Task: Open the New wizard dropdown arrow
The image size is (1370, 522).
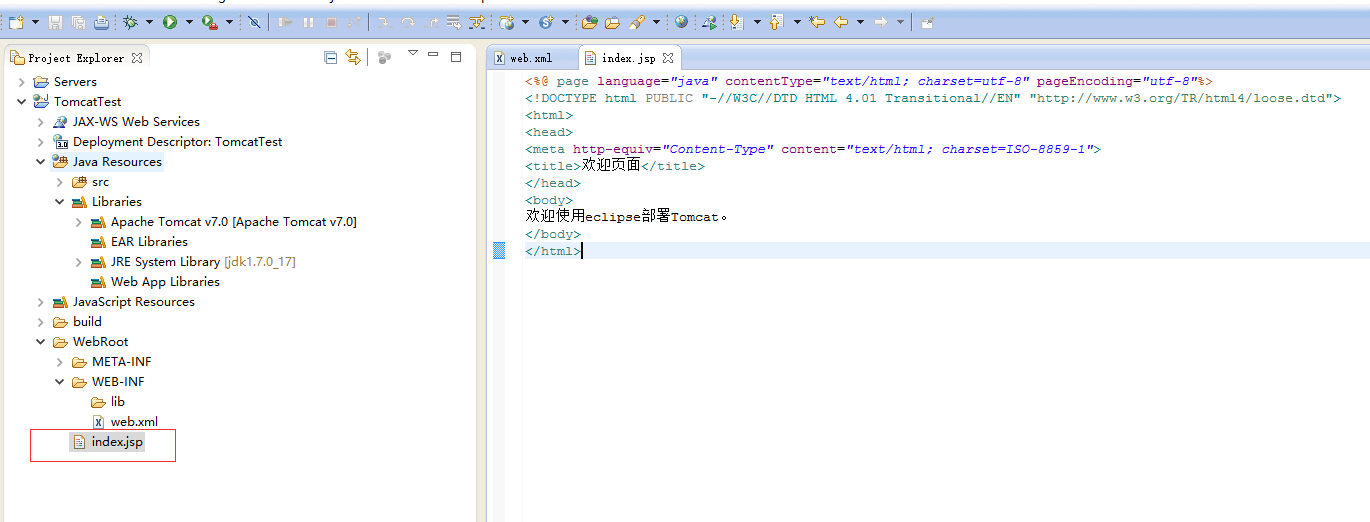Action: pyautogui.click(x=35, y=22)
